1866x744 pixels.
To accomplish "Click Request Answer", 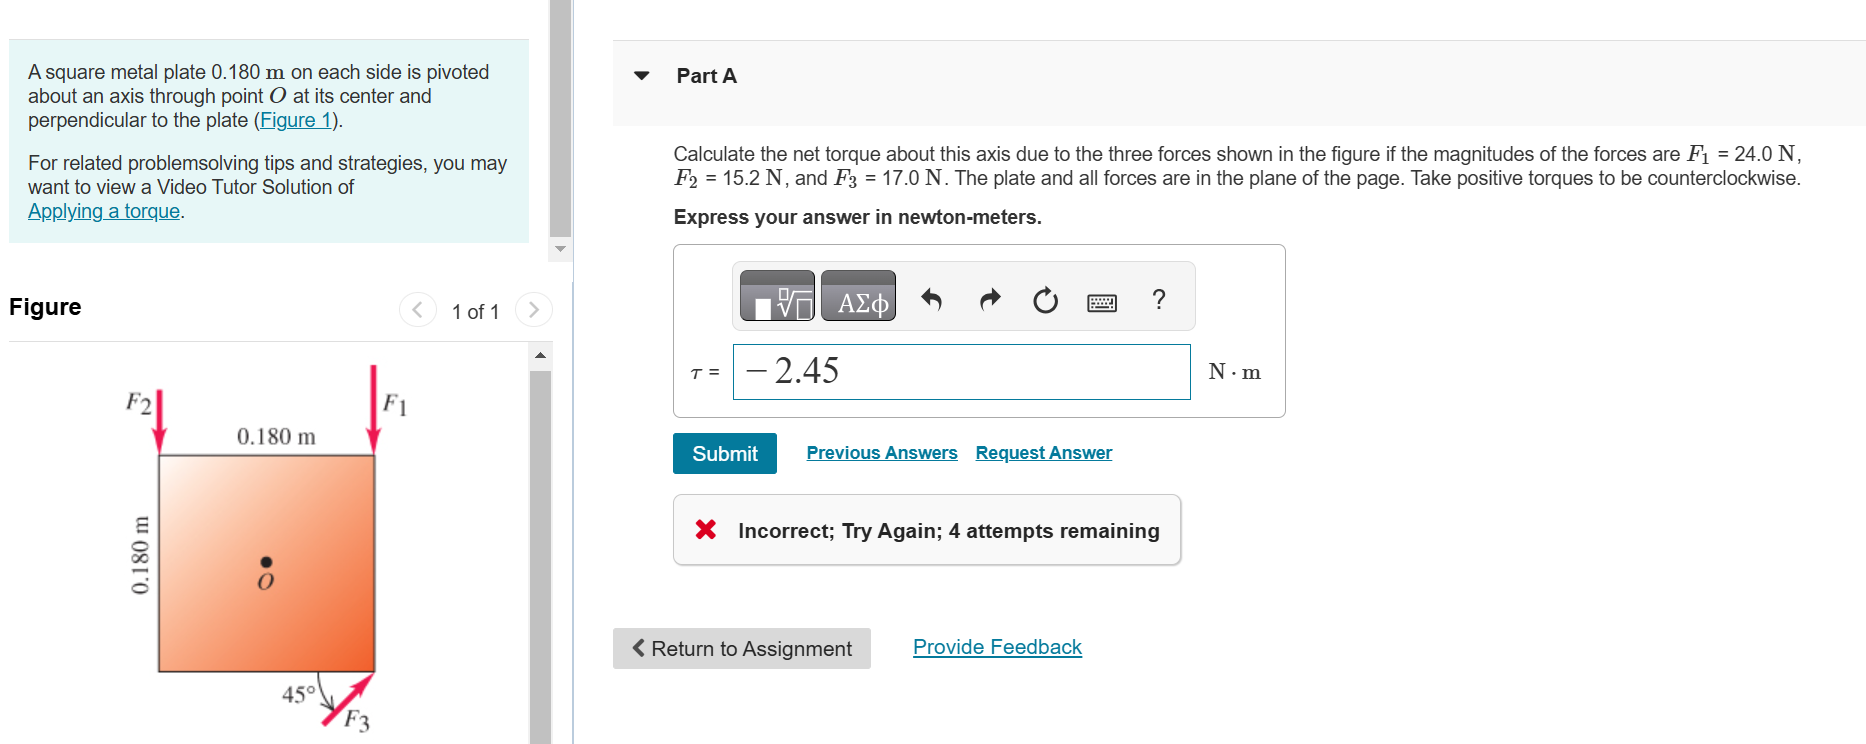I will 1043,452.
